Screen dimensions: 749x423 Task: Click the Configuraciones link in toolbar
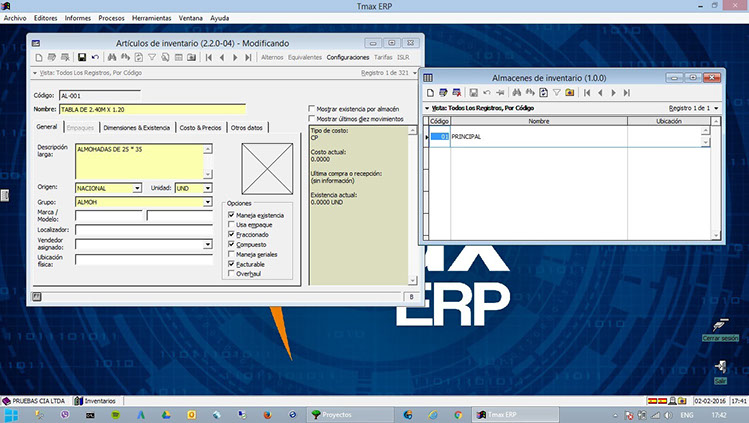point(348,57)
